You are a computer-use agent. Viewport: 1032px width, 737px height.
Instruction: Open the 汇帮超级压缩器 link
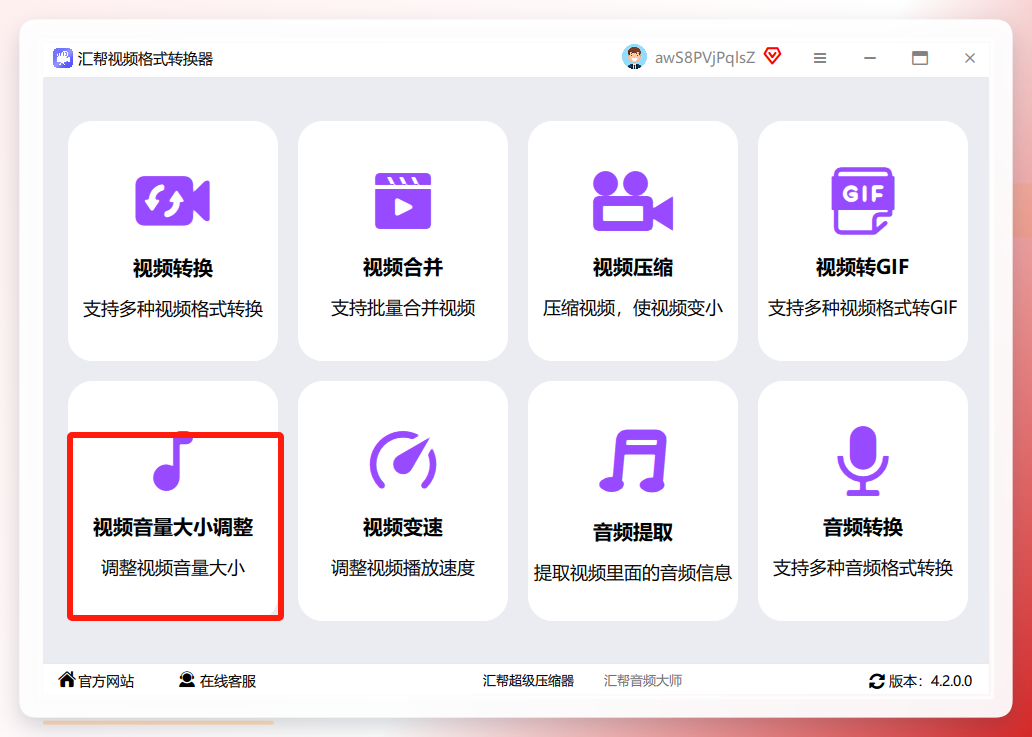coord(528,681)
